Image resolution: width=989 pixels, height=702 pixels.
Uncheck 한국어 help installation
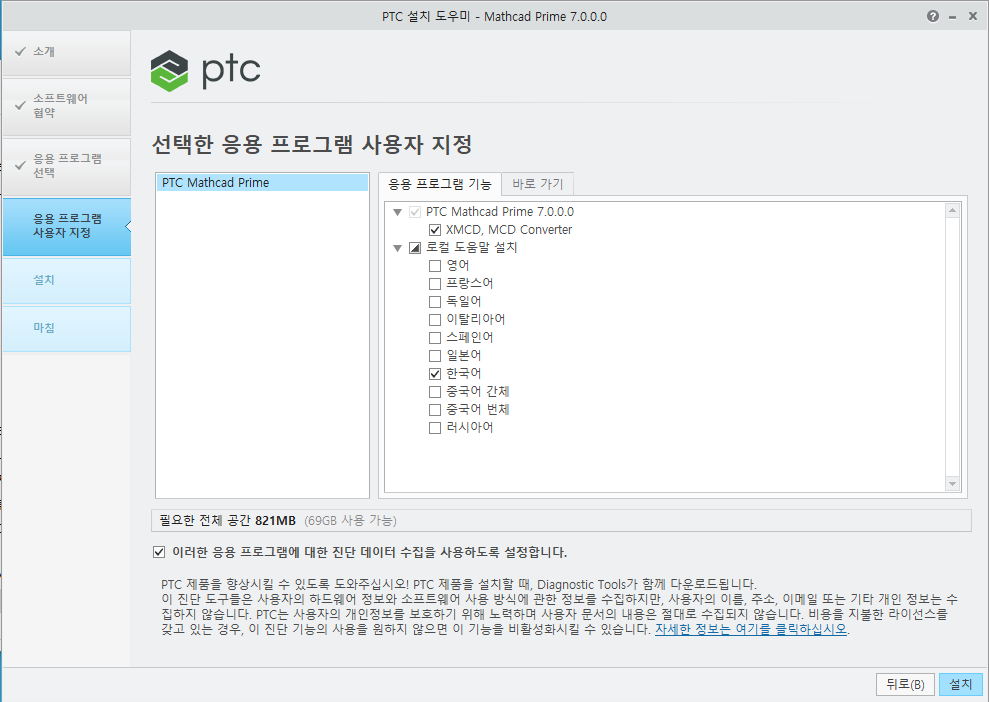click(435, 373)
